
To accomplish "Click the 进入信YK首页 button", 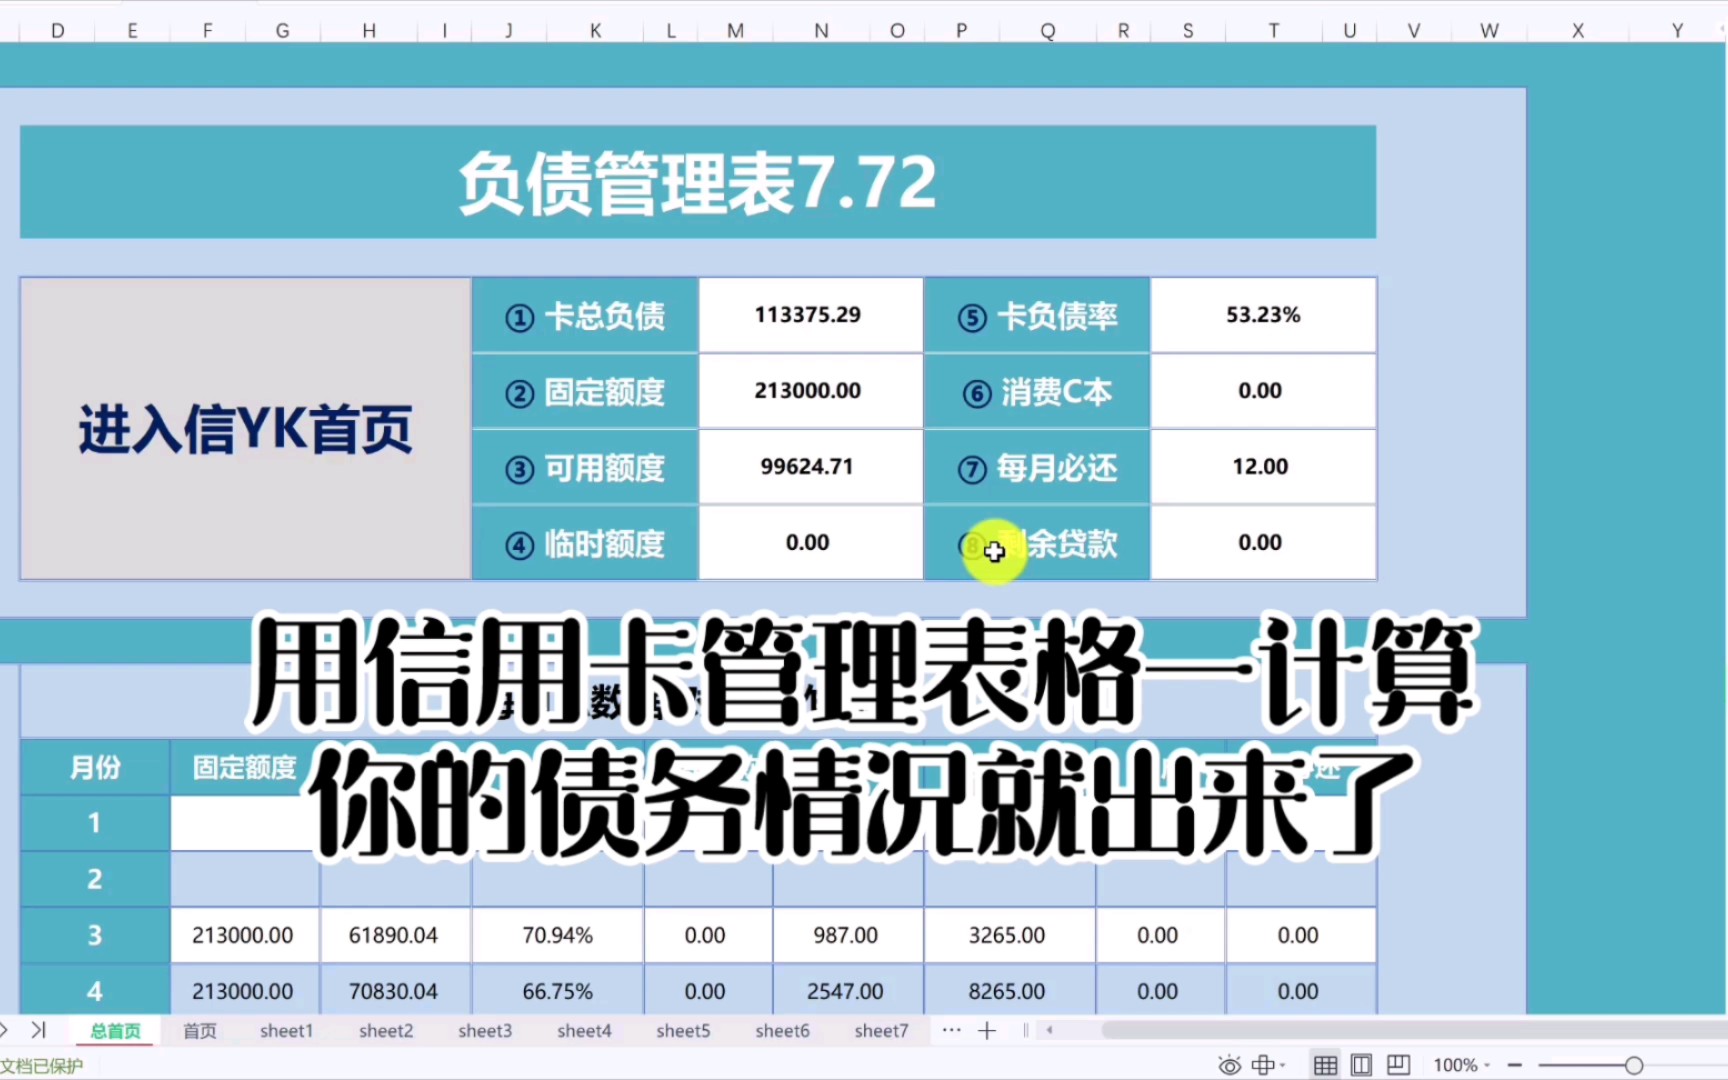I will 246,429.
